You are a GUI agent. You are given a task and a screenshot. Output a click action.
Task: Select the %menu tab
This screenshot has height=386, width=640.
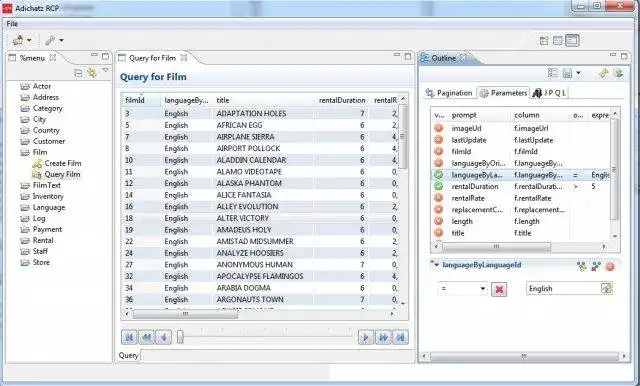(x=32, y=58)
